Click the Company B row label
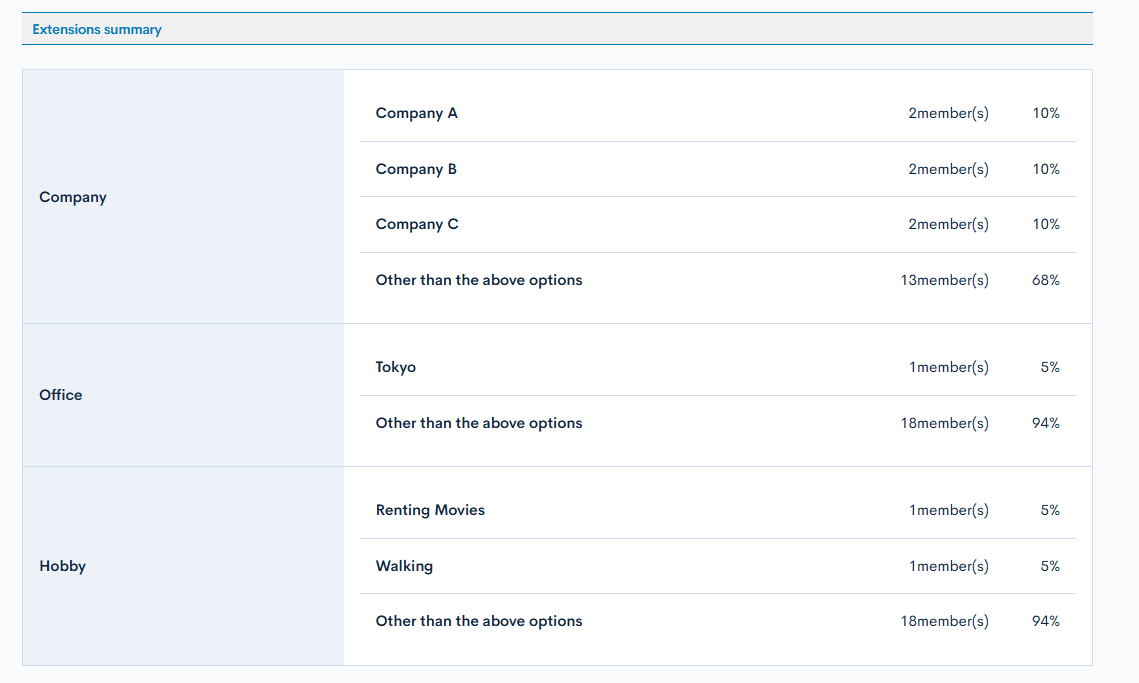 [416, 169]
